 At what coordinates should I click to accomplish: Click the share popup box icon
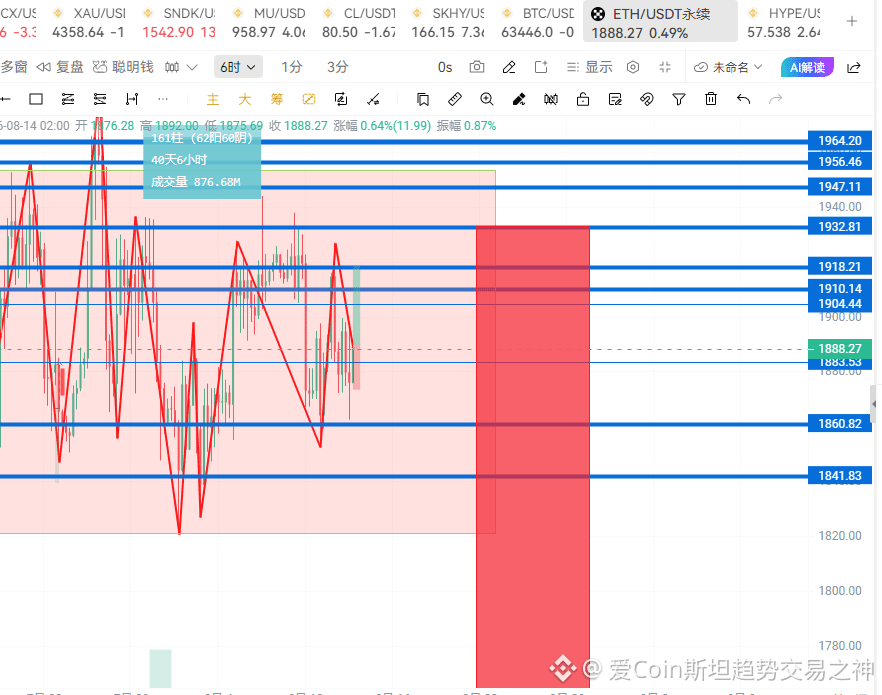541,67
